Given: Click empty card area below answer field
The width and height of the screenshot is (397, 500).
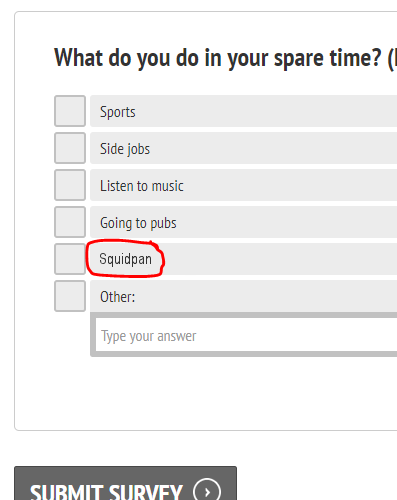Looking at the screenshot, I should click(207, 393).
